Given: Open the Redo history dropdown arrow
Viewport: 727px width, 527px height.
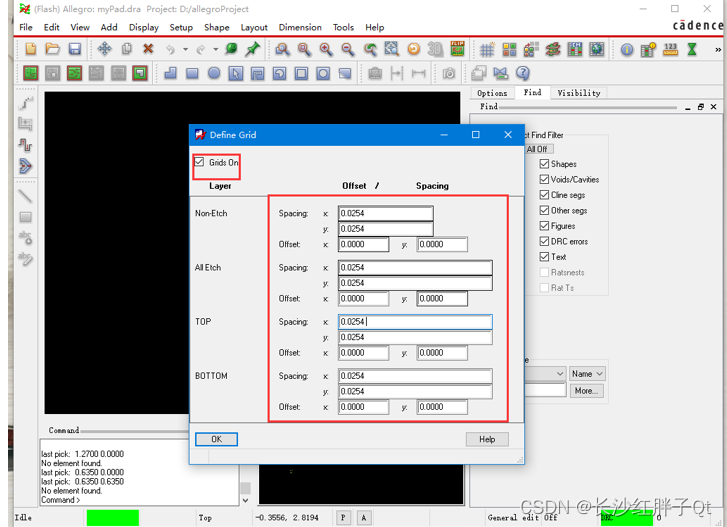Looking at the screenshot, I should (216, 49).
